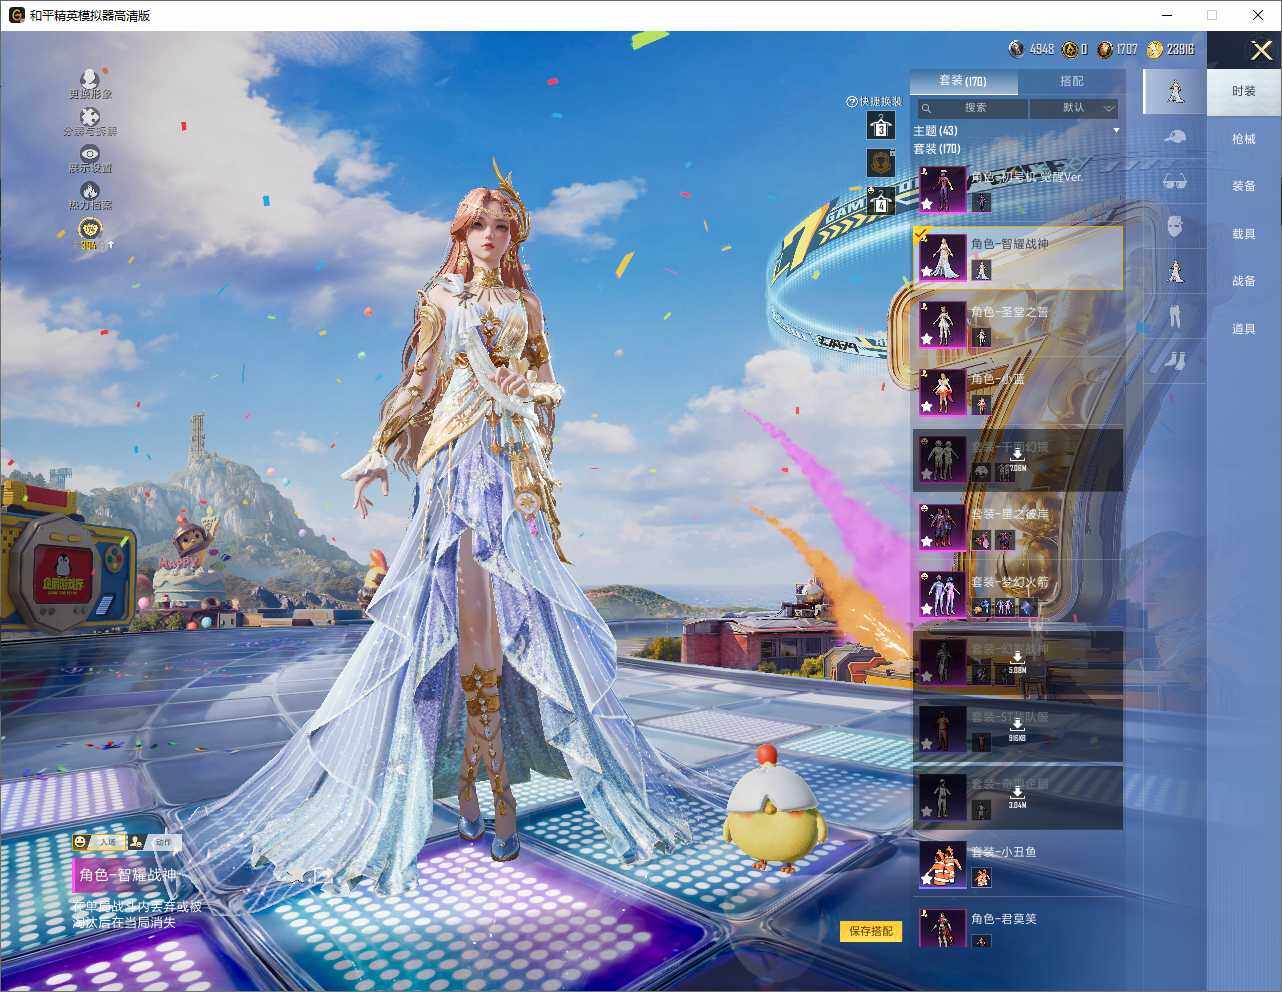Select the 角色-君莫笑 outfit thumbnail
This screenshot has width=1282, height=992.
pyautogui.click(x=942, y=928)
